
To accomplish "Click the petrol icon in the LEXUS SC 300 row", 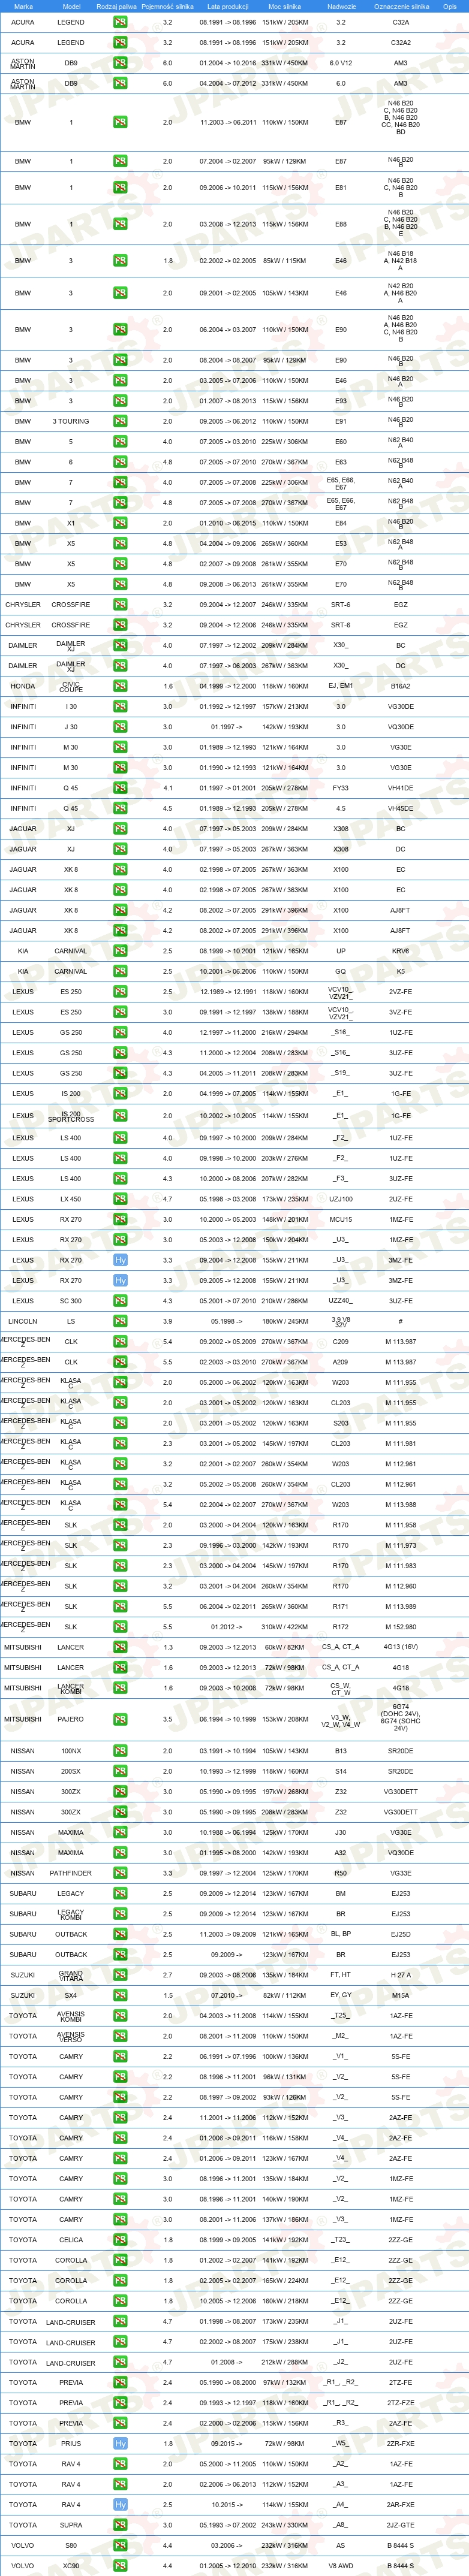I will point(120,1301).
